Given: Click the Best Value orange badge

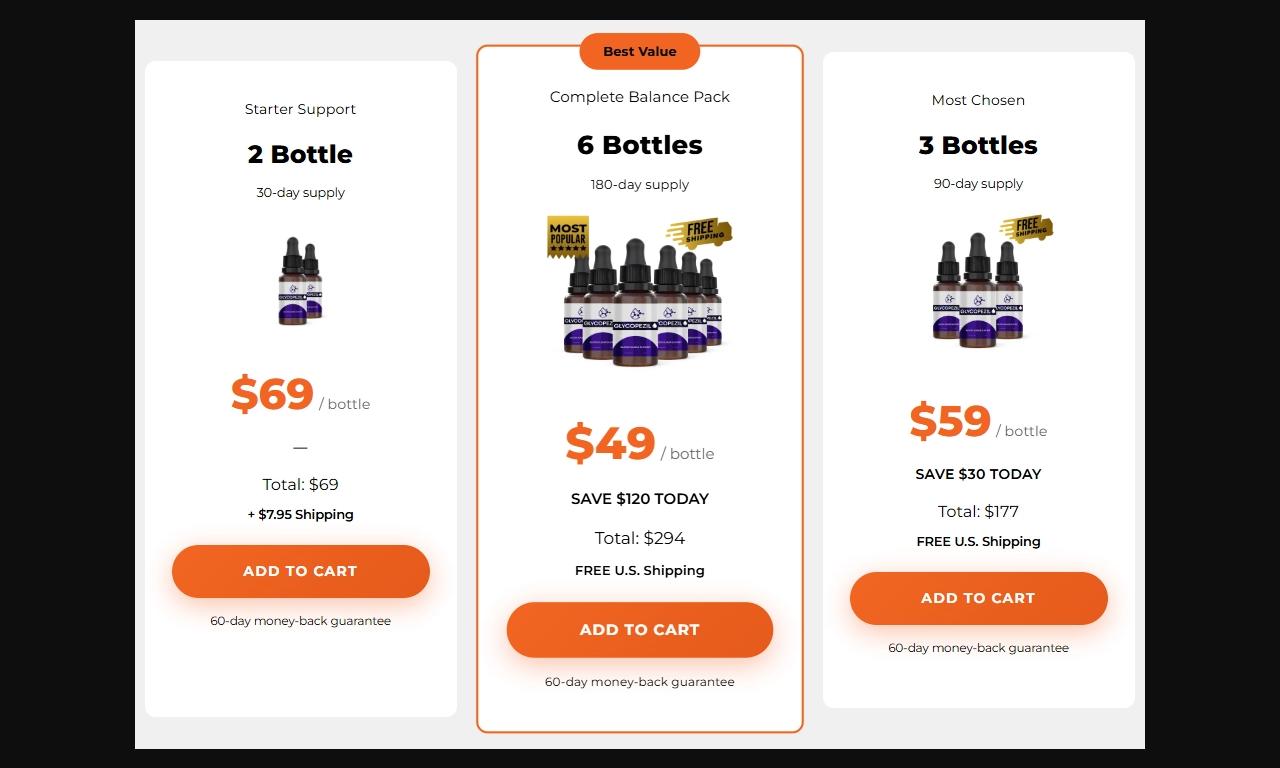Looking at the screenshot, I should click(x=640, y=52).
